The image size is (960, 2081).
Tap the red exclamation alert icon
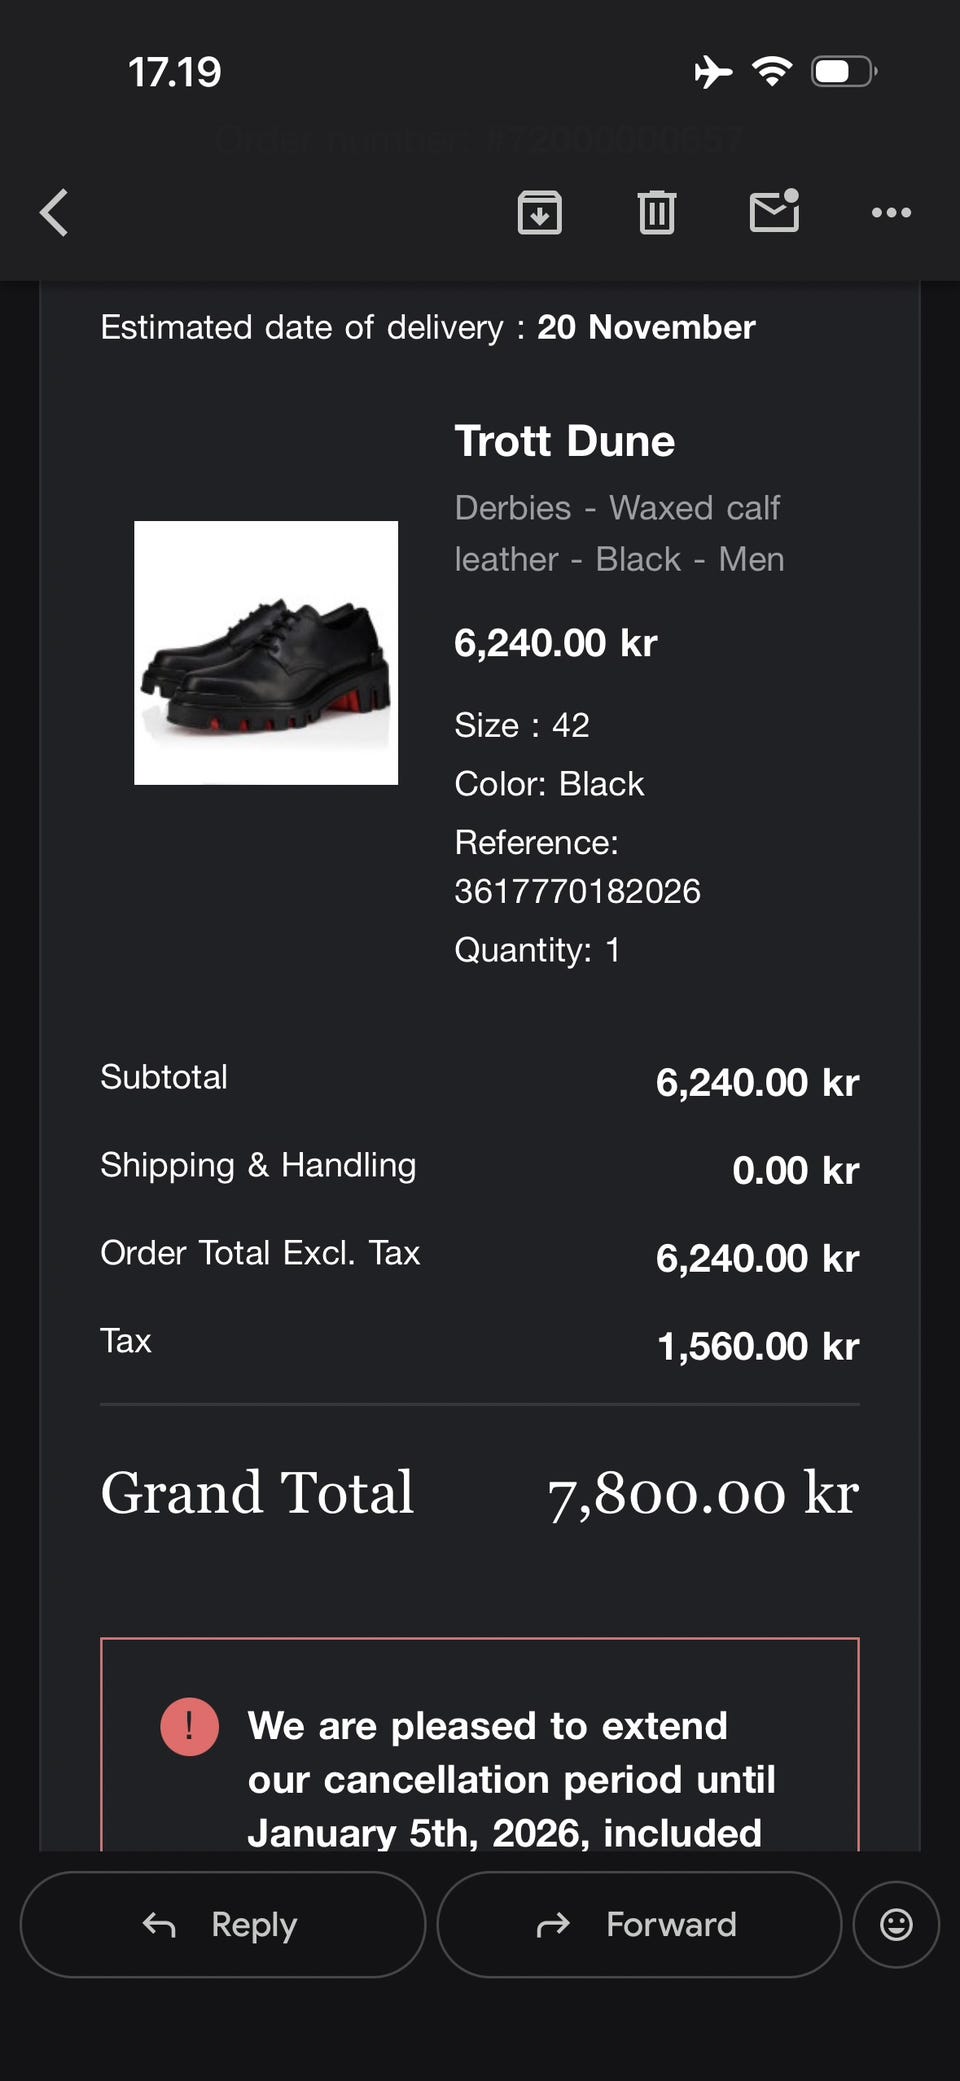click(x=189, y=1726)
